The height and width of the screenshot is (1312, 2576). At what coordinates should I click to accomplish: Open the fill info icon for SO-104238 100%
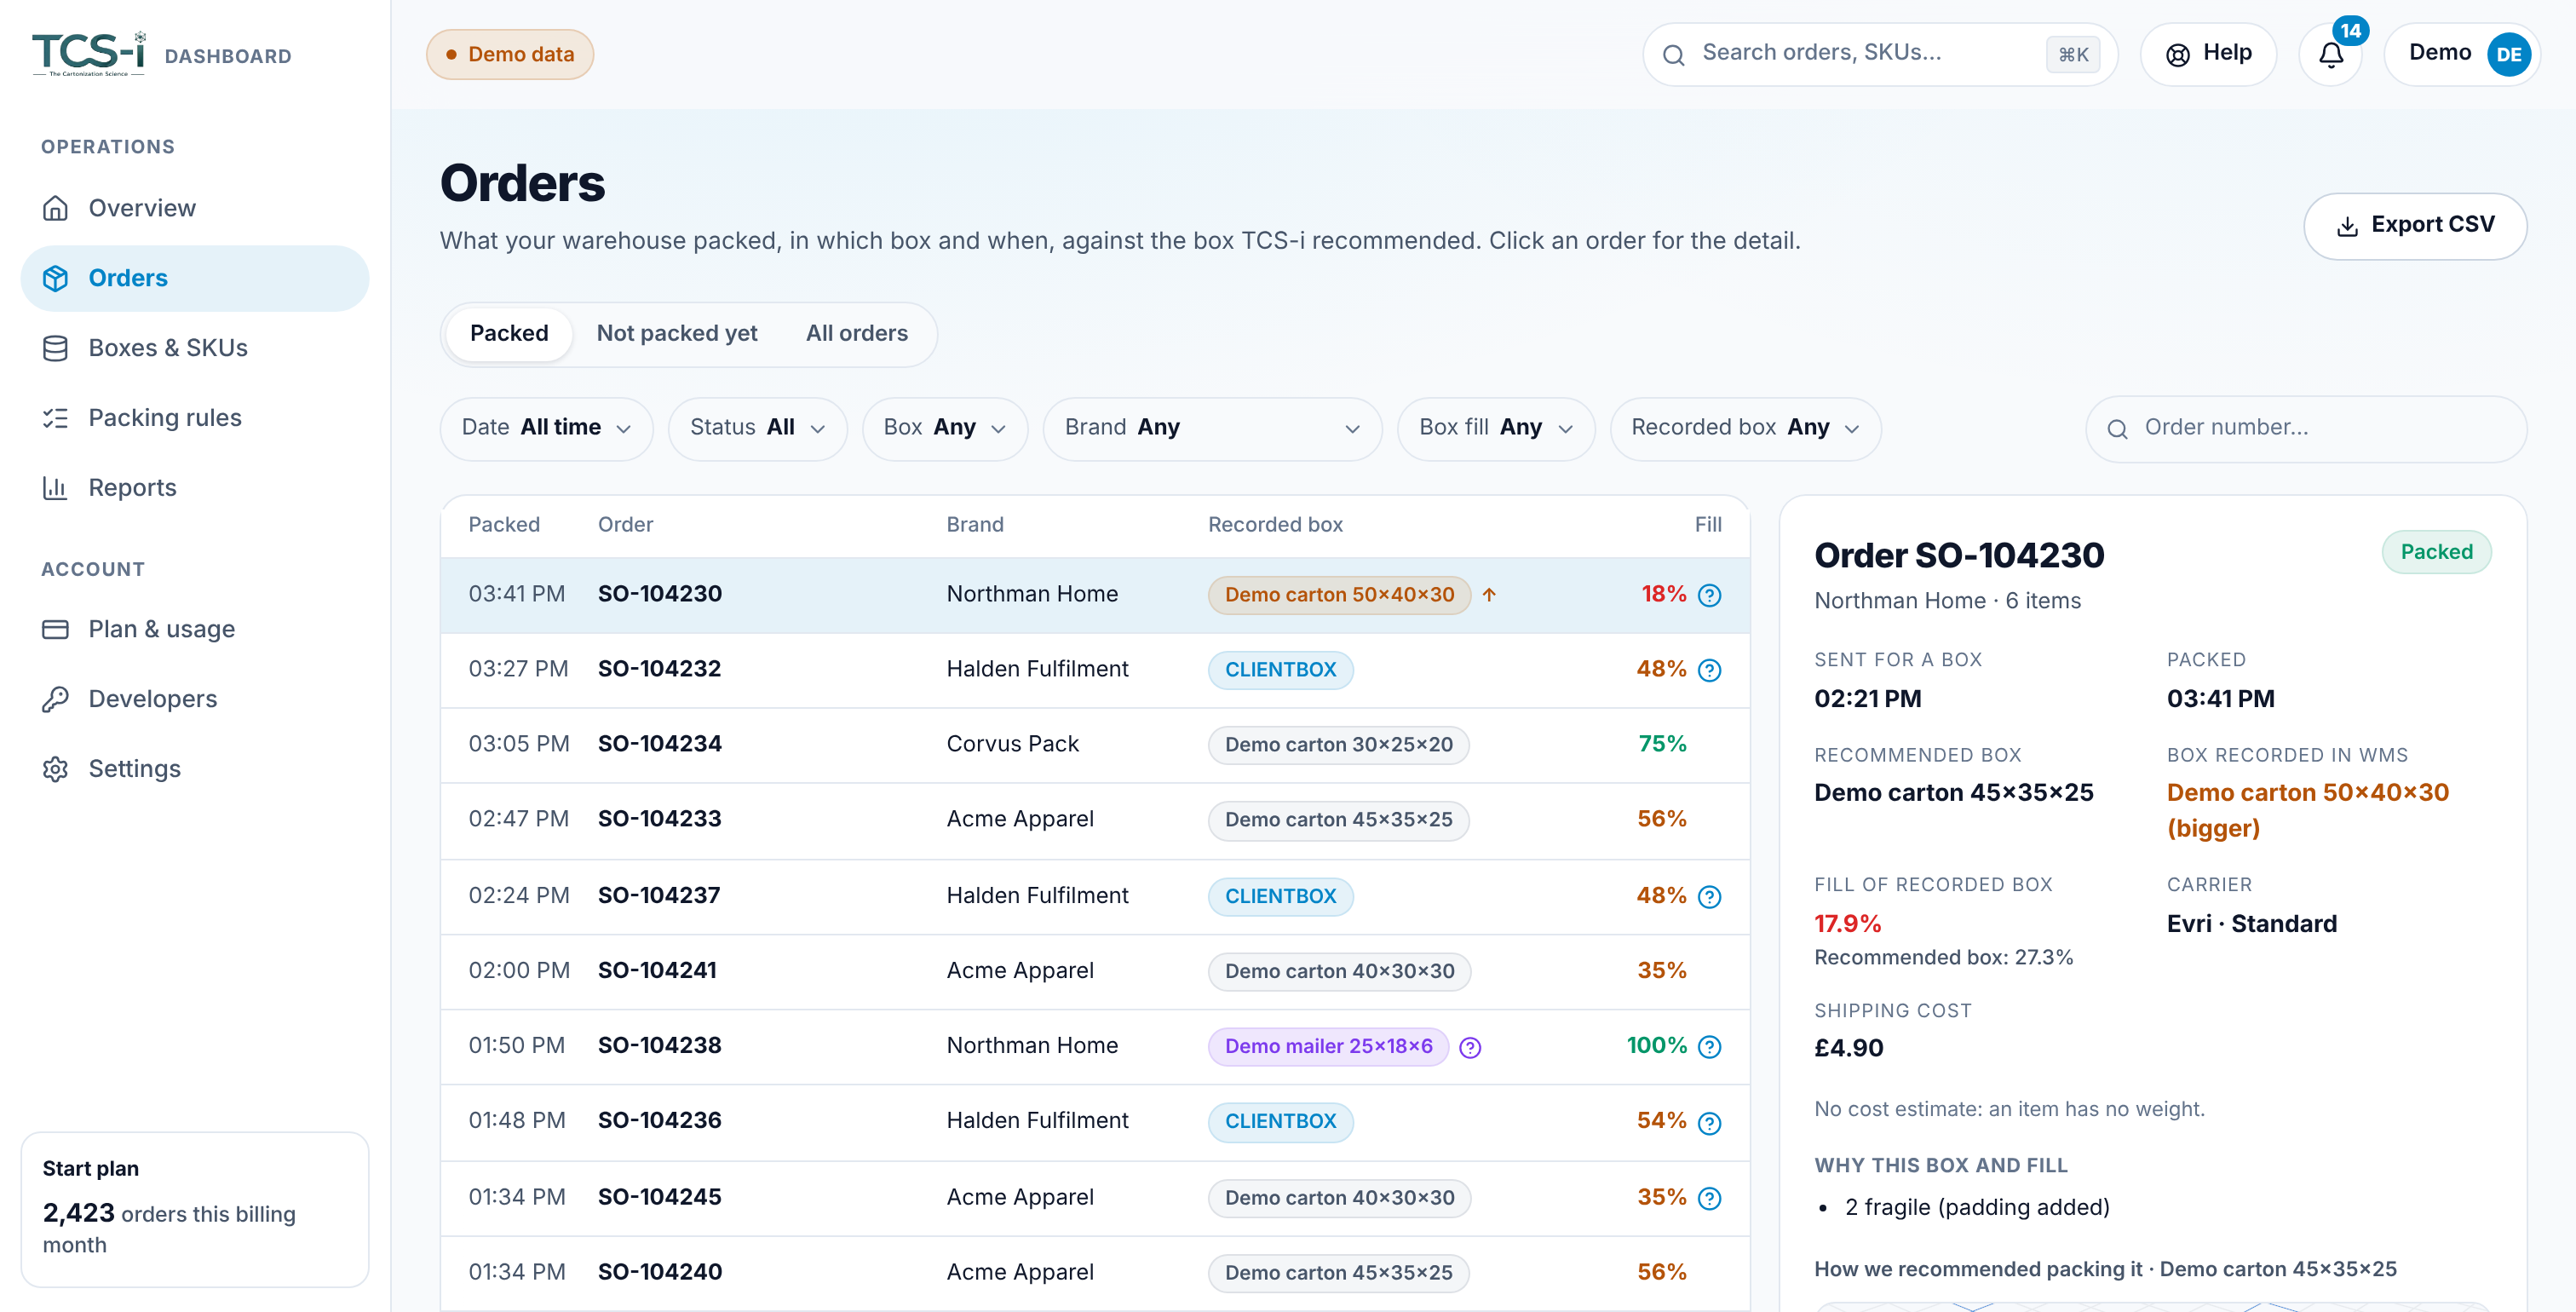1709,1046
